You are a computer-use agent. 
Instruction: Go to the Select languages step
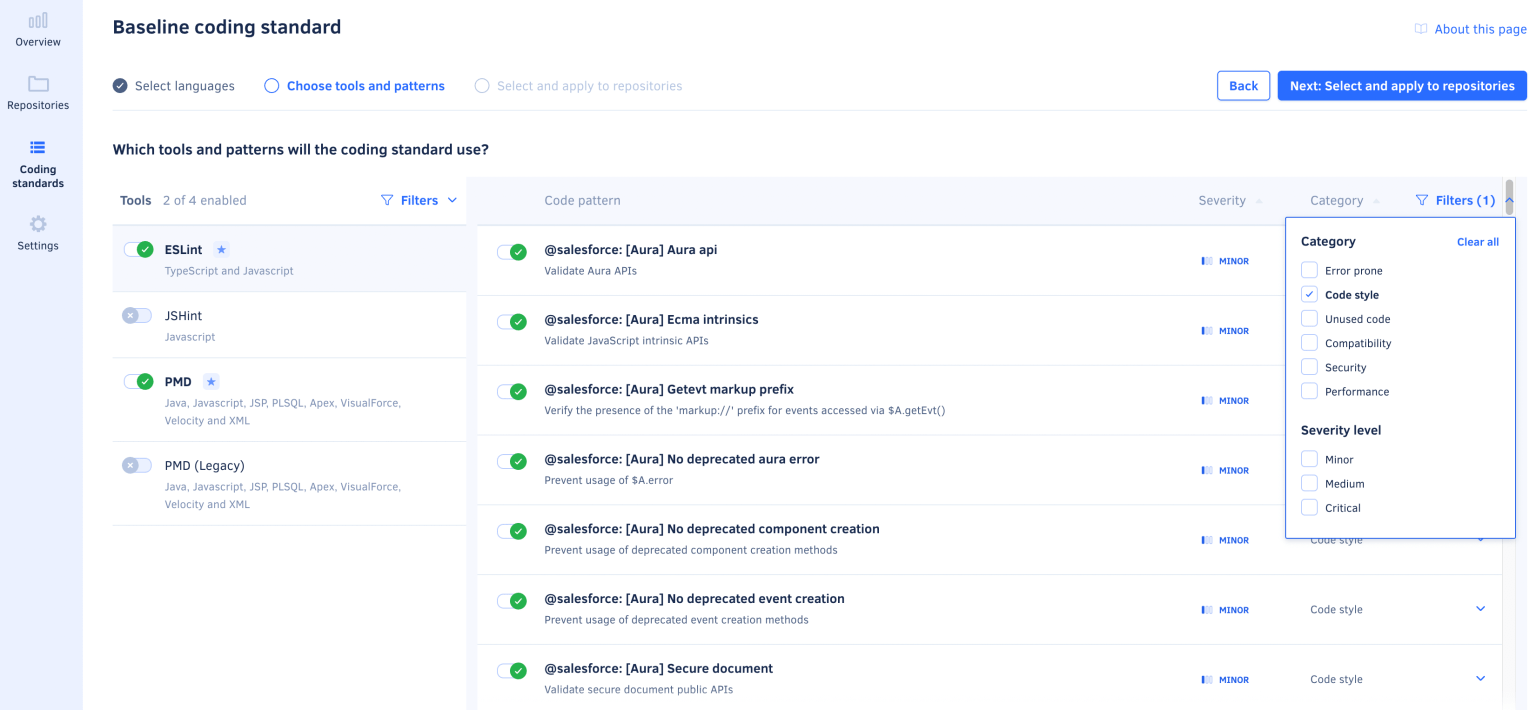pos(174,85)
